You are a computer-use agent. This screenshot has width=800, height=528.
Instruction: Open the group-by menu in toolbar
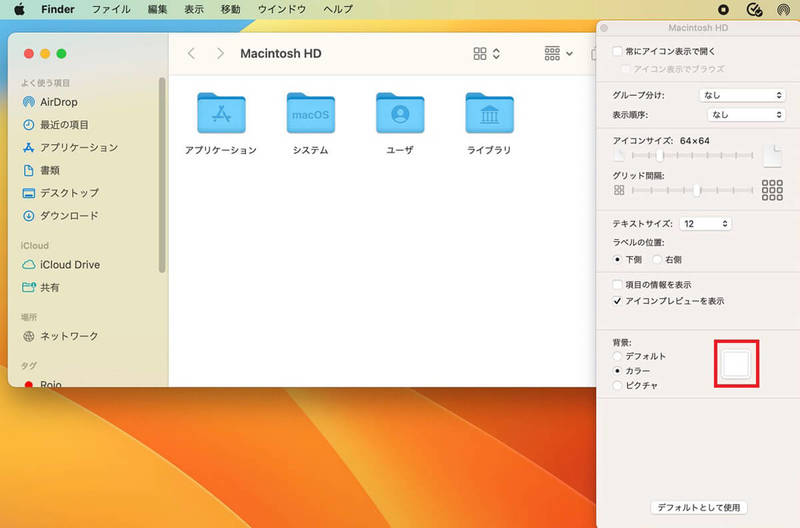pyautogui.click(x=559, y=53)
